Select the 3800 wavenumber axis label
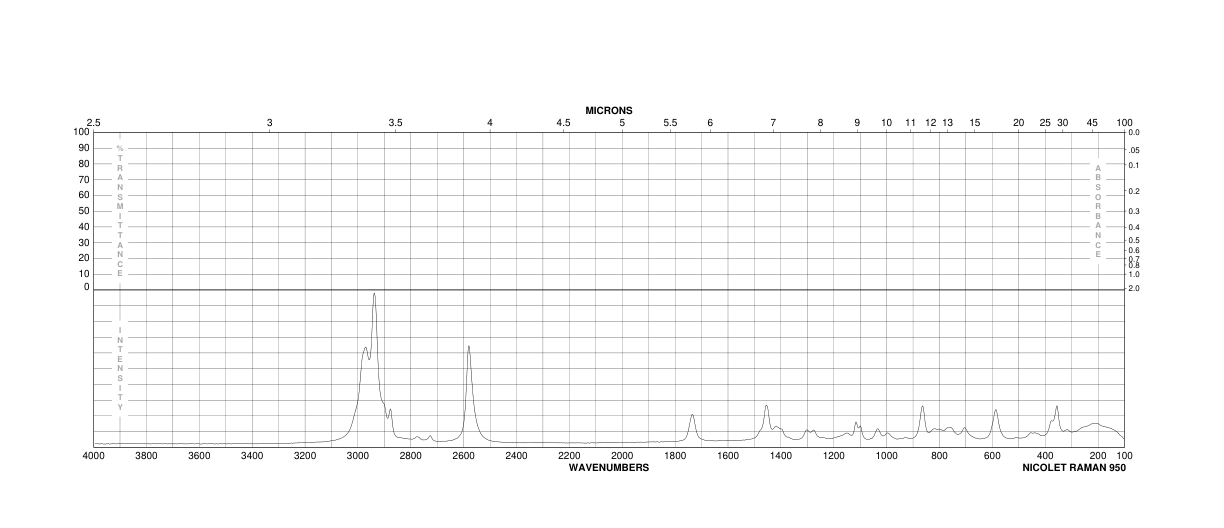 146,456
